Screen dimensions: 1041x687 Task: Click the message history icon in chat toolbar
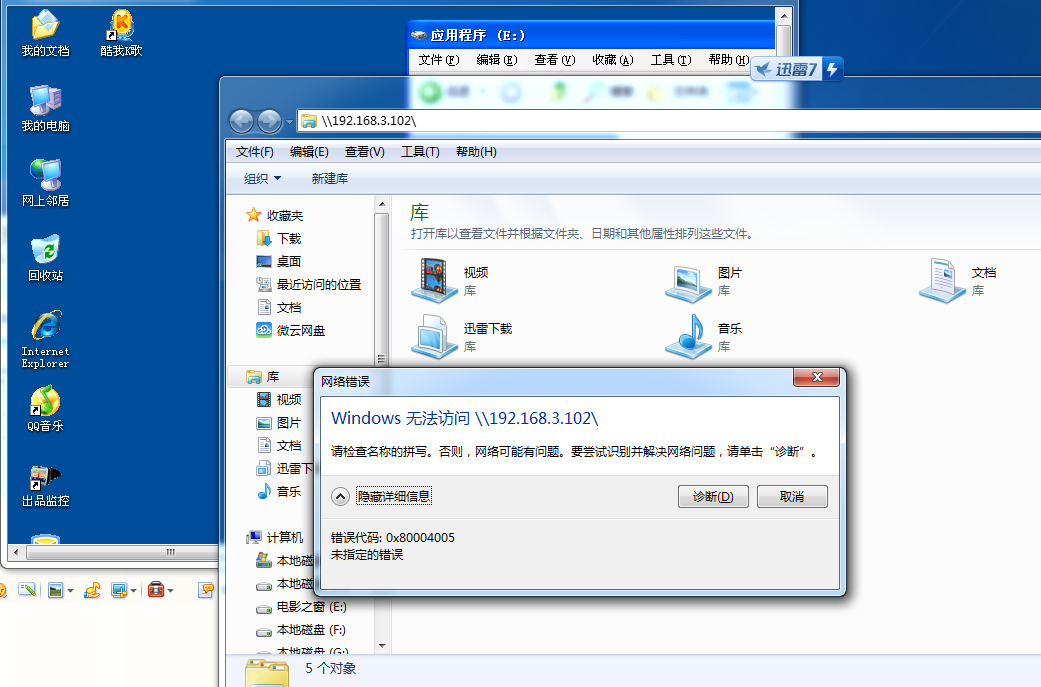point(206,589)
